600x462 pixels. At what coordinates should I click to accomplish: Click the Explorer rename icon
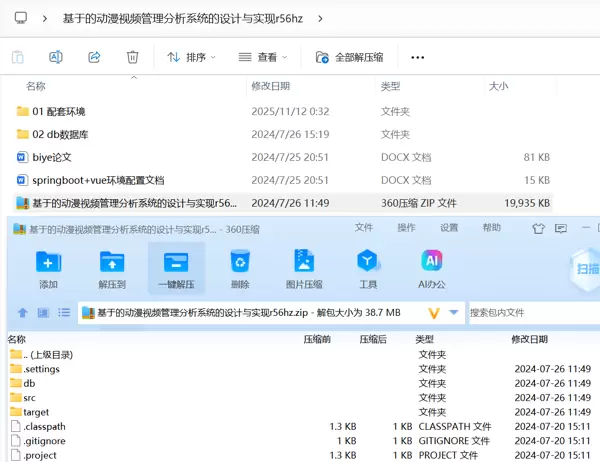point(56,57)
